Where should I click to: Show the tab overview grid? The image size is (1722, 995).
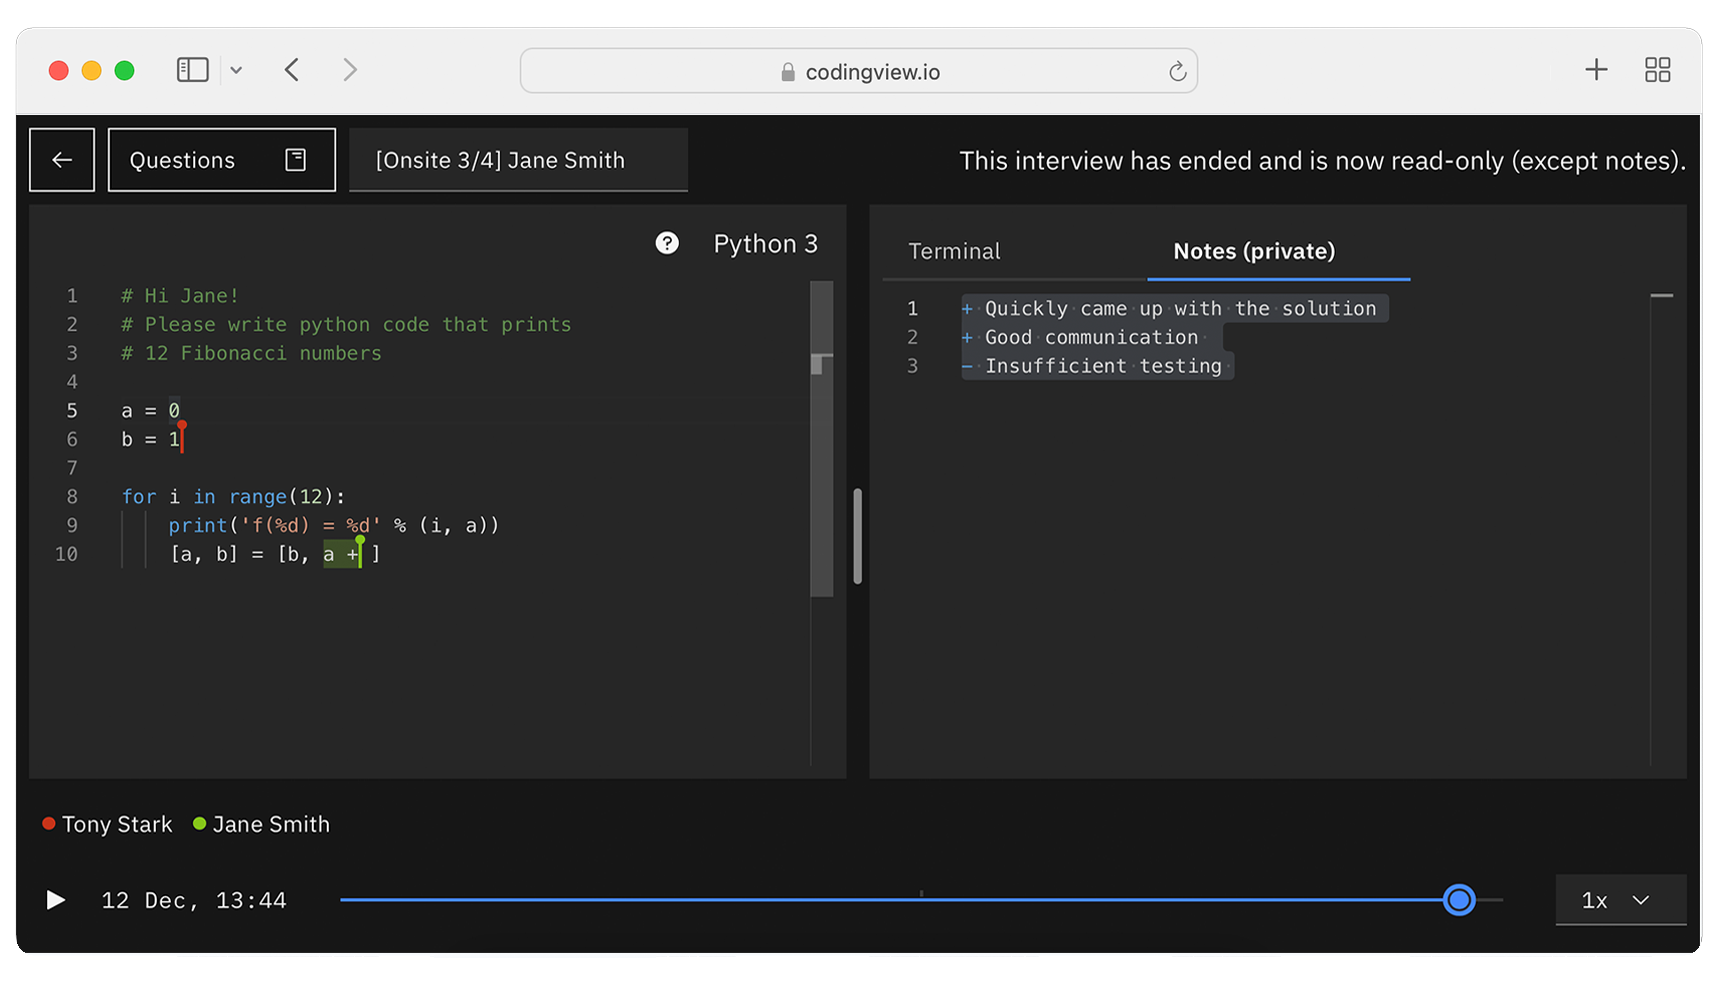pos(1657,69)
